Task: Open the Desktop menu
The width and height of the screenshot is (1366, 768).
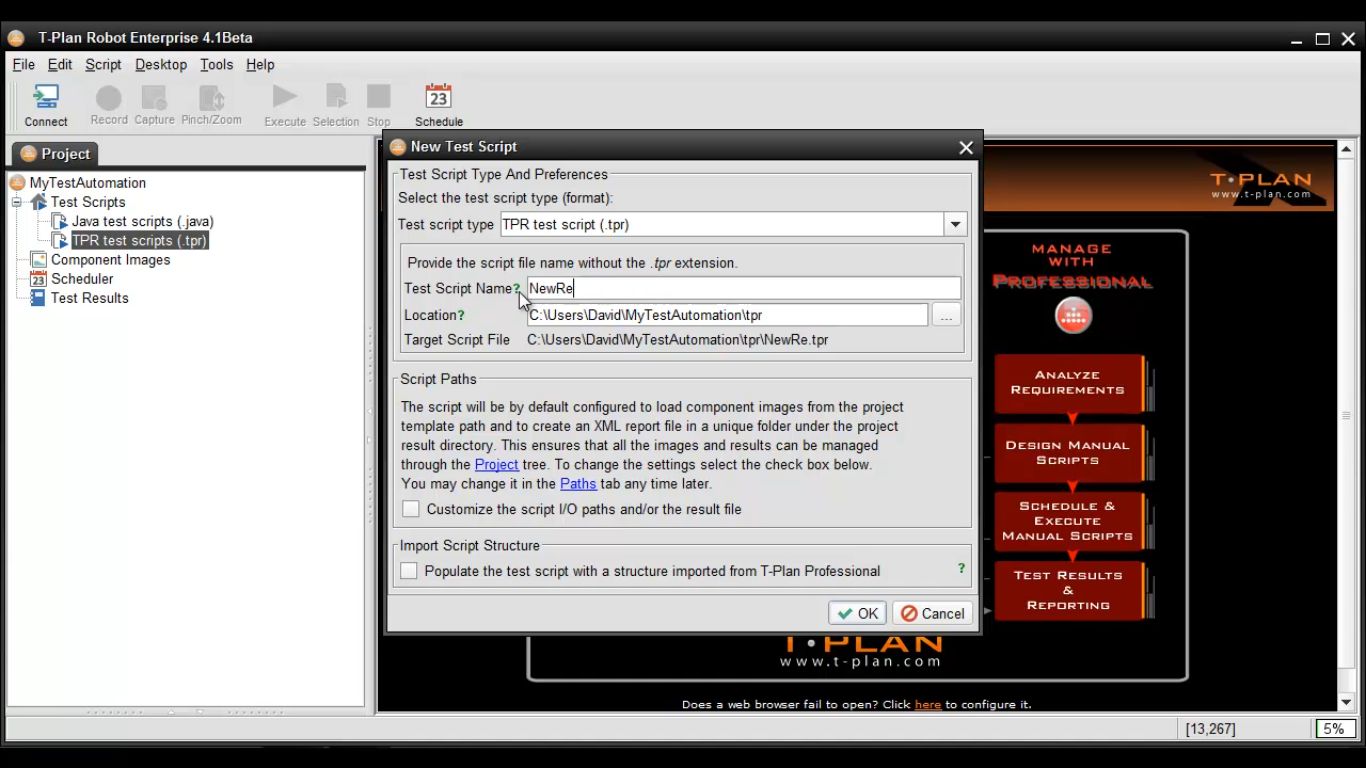Action: pyautogui.click(x=161, y=64)
